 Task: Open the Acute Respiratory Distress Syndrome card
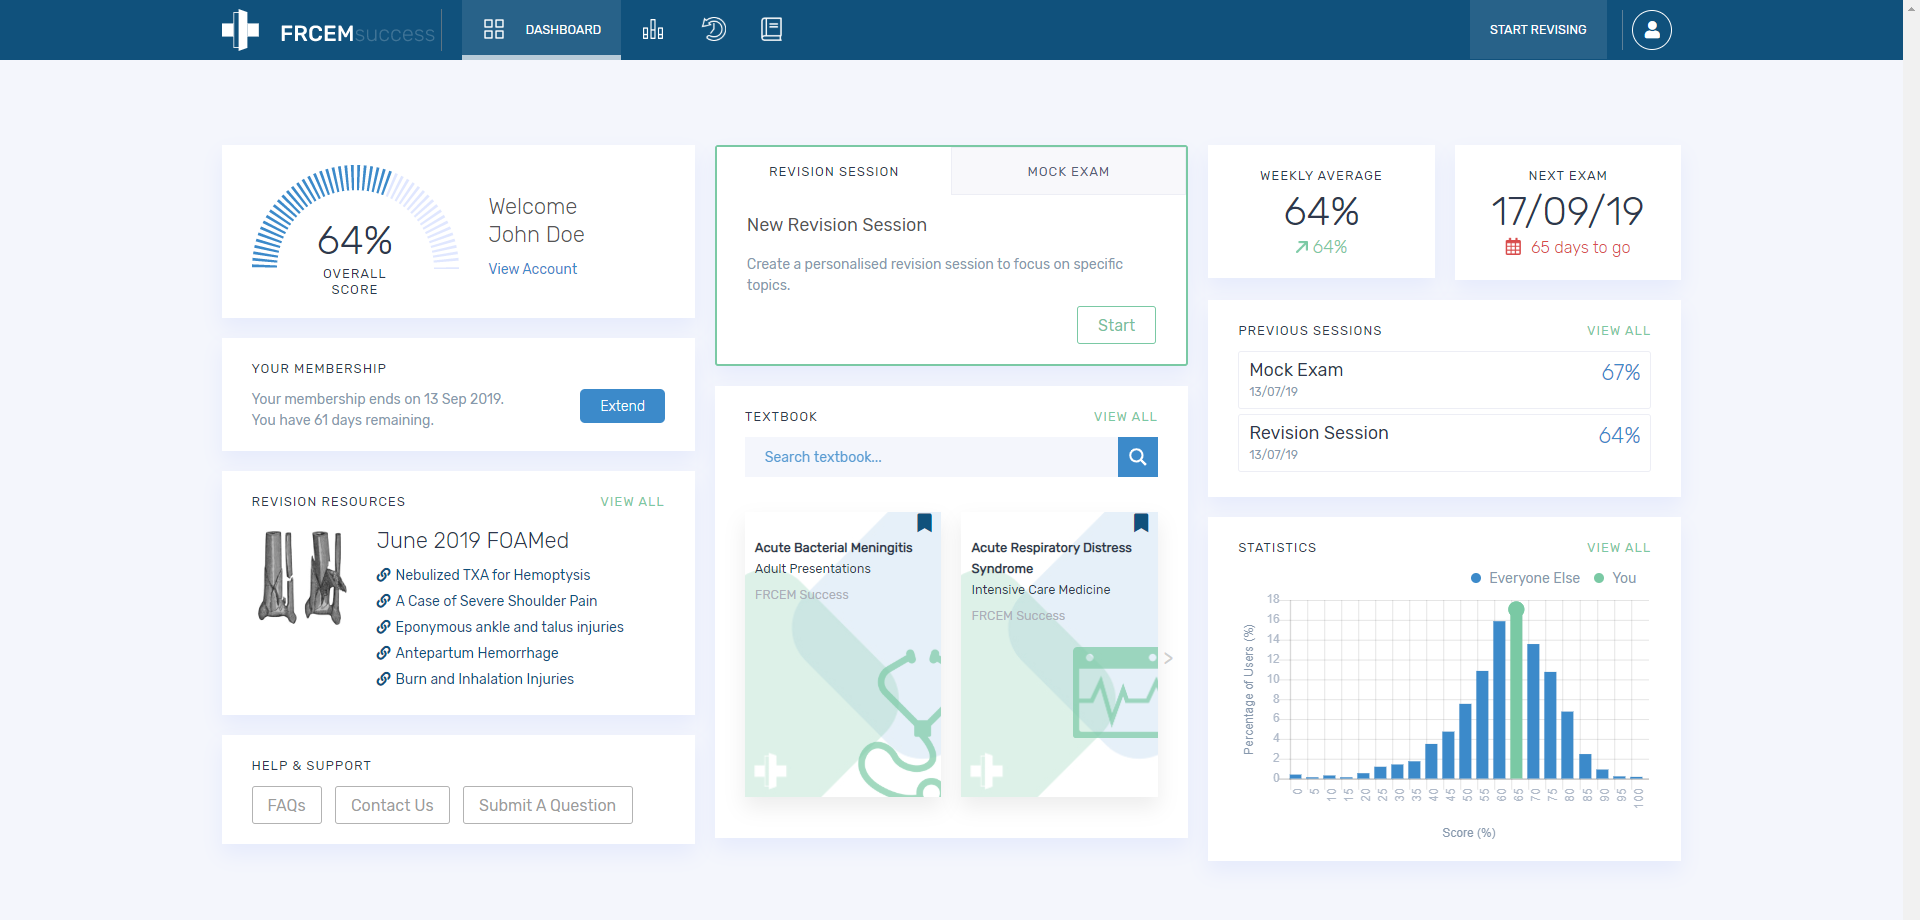pos(1059,654)
